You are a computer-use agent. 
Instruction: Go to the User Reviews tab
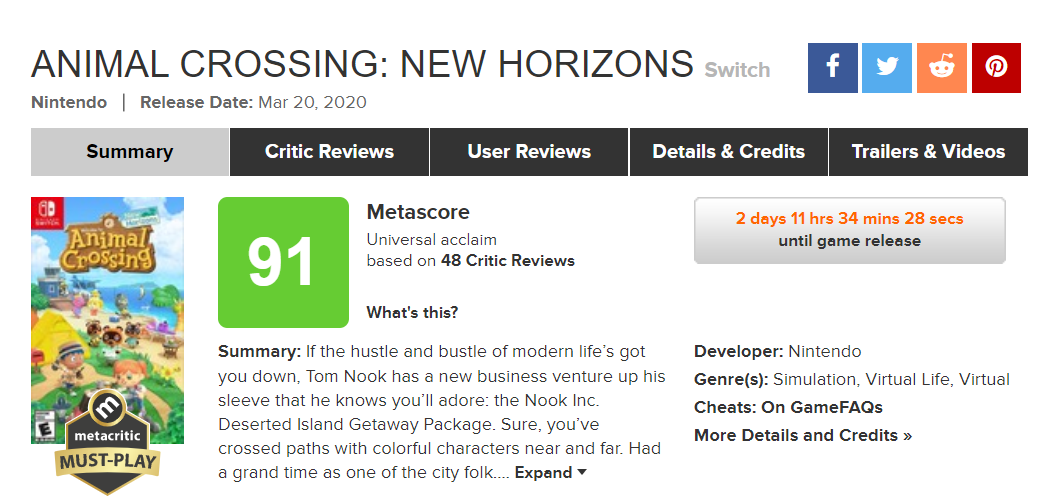click(529, 152)
